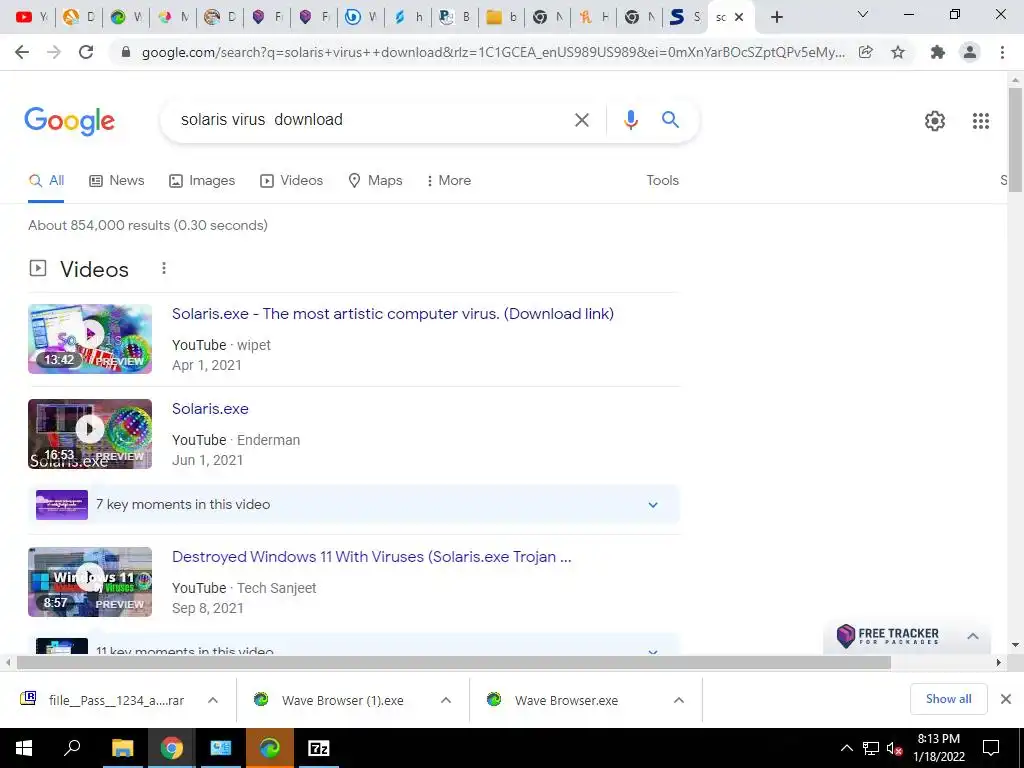Reload the current page

86,52
